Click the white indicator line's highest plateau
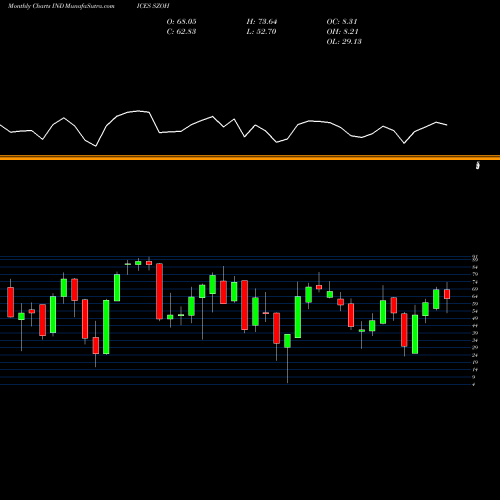 138,111
